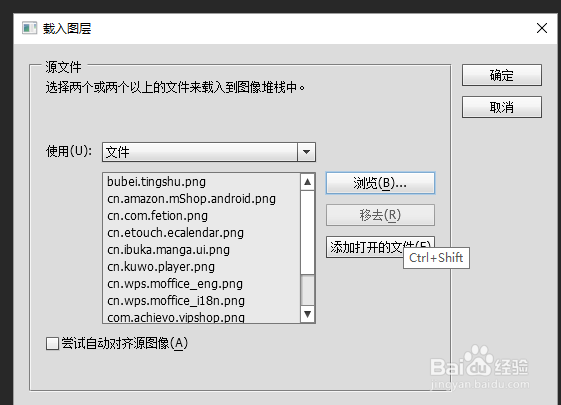Click file list scroll up arrow
Screen dimensions: 561x405
(307, 182)
